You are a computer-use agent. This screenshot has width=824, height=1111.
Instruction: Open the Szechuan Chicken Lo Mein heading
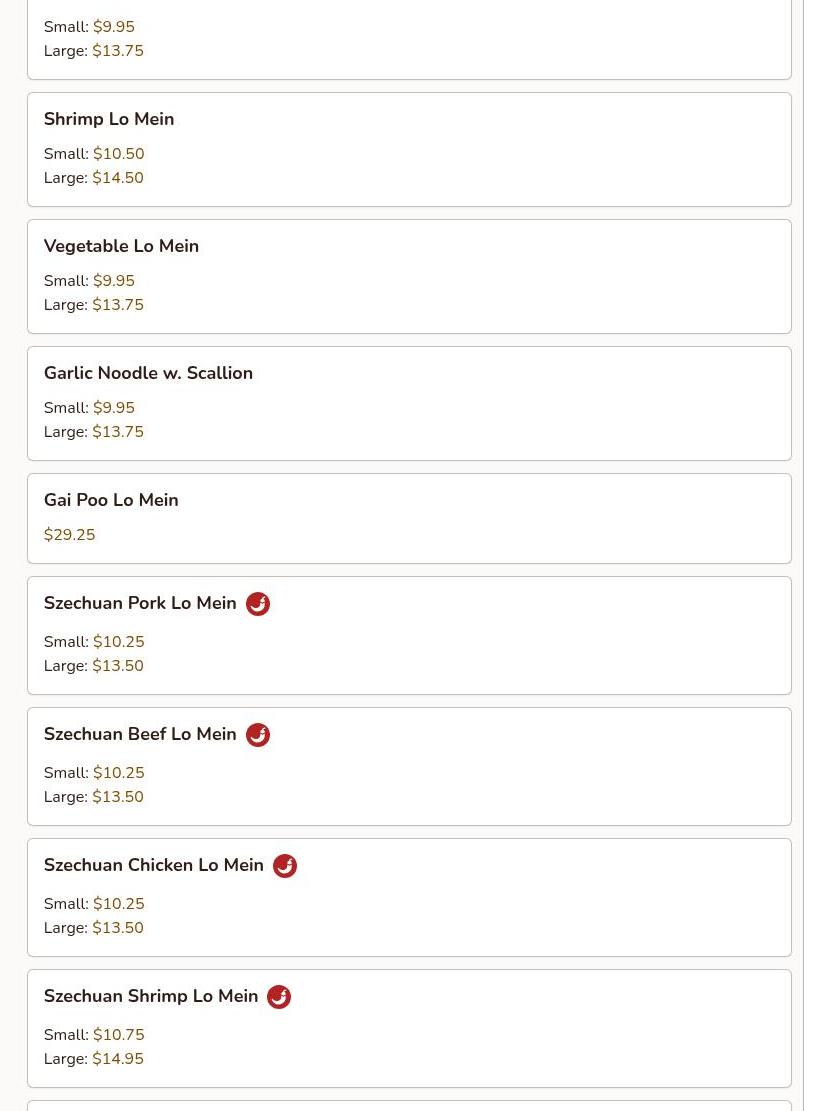coord(154,865)
